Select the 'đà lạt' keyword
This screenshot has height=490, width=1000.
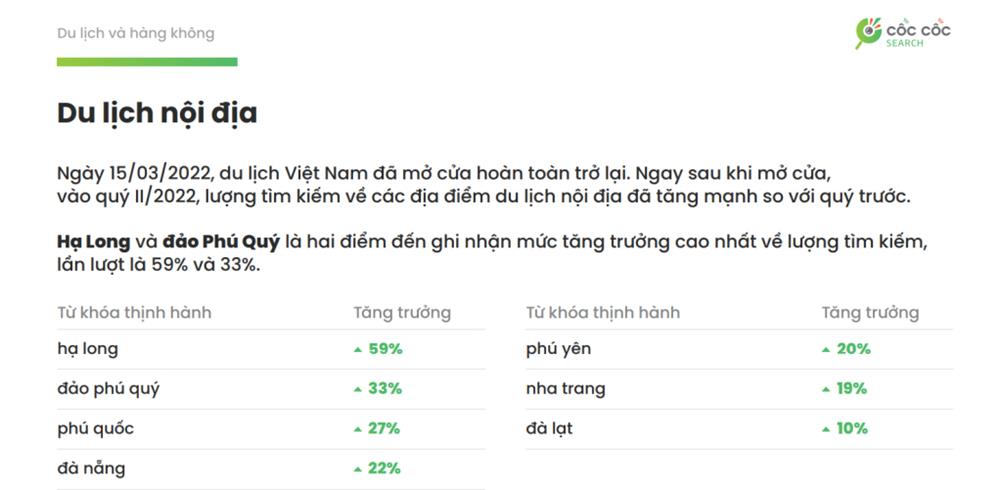point(549,428)
